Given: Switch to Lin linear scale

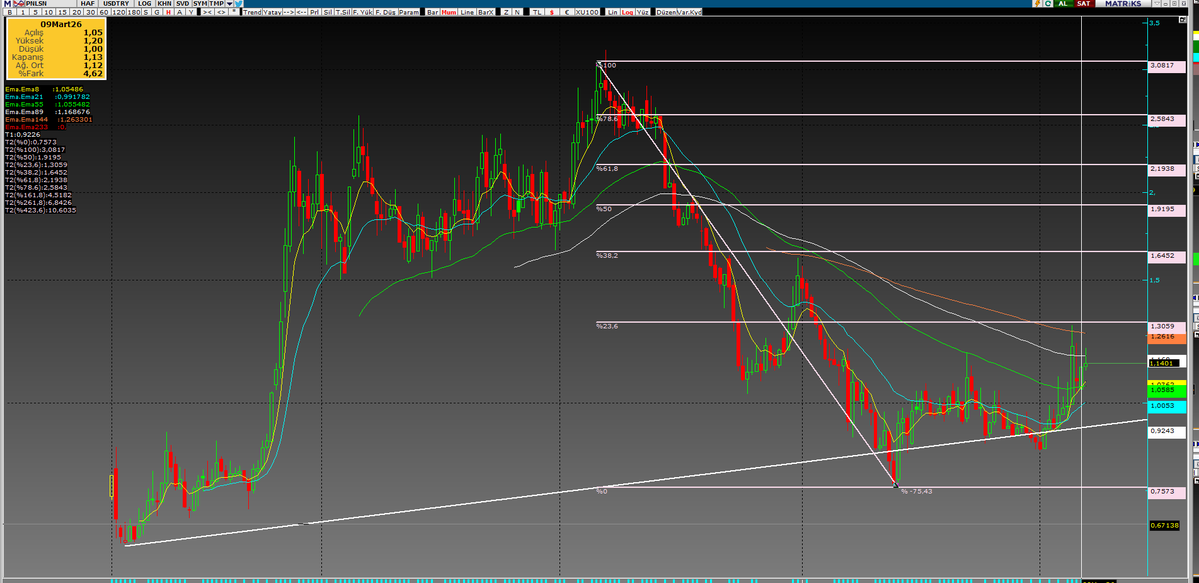Looking at the screenshot, I should [612, 12].
